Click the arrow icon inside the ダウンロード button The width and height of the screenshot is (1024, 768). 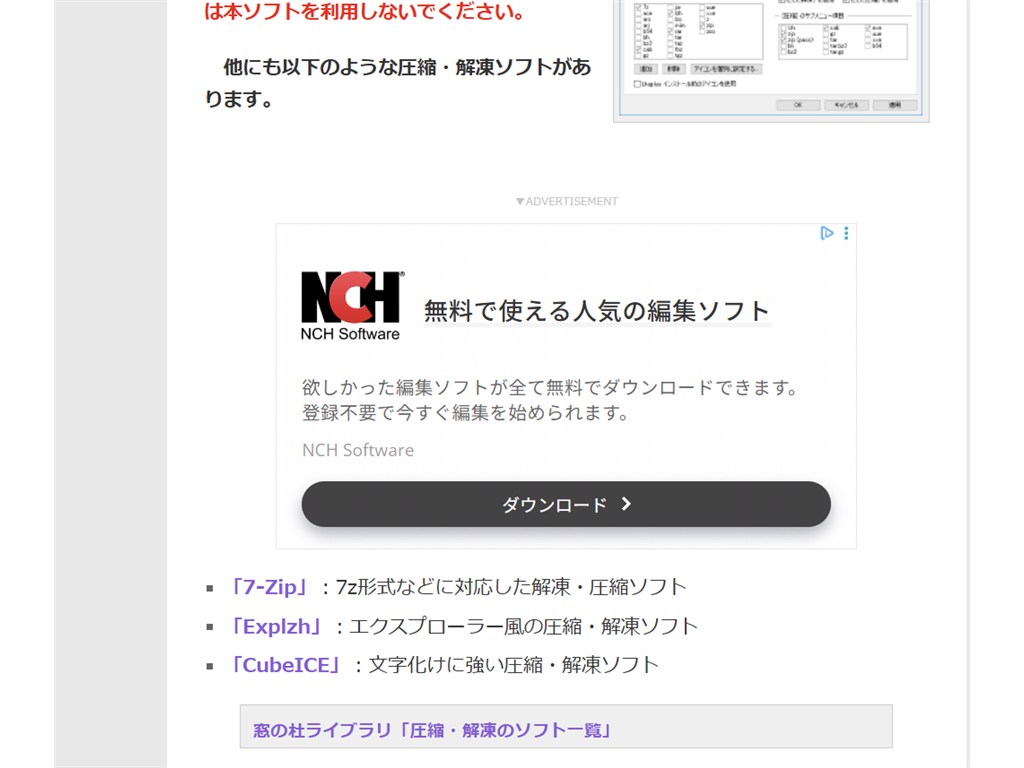point(626,504)
